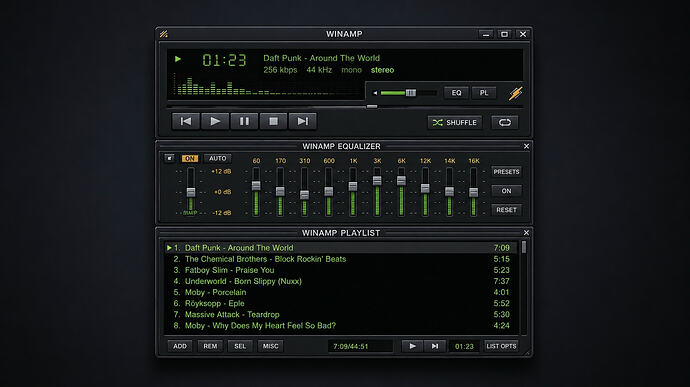Select track The Chemical Brothers - Block Rockin' Beats
Viewport: 690px width, 387px height.
coord(340,259)
